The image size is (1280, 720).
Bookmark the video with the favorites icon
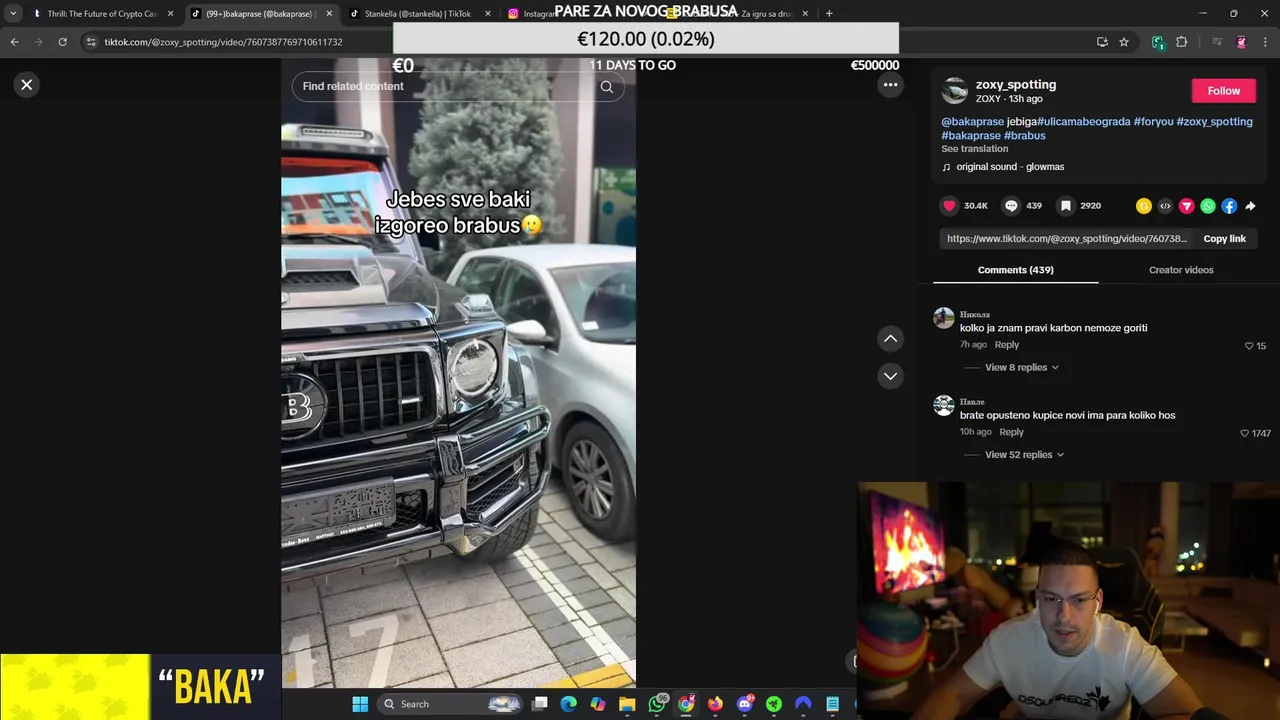tap(1066, 206)
